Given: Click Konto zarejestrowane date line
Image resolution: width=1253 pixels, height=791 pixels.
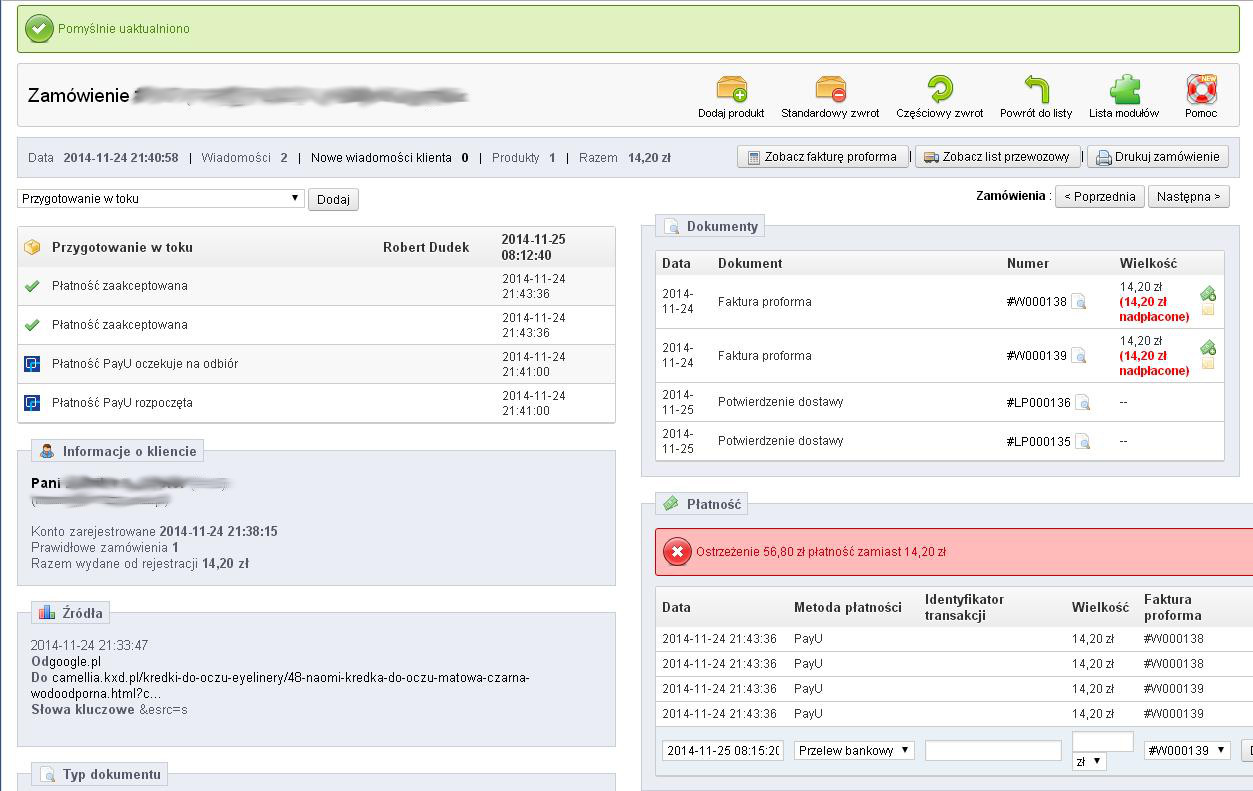Looking at the screenshot, I should pos(154,531).
